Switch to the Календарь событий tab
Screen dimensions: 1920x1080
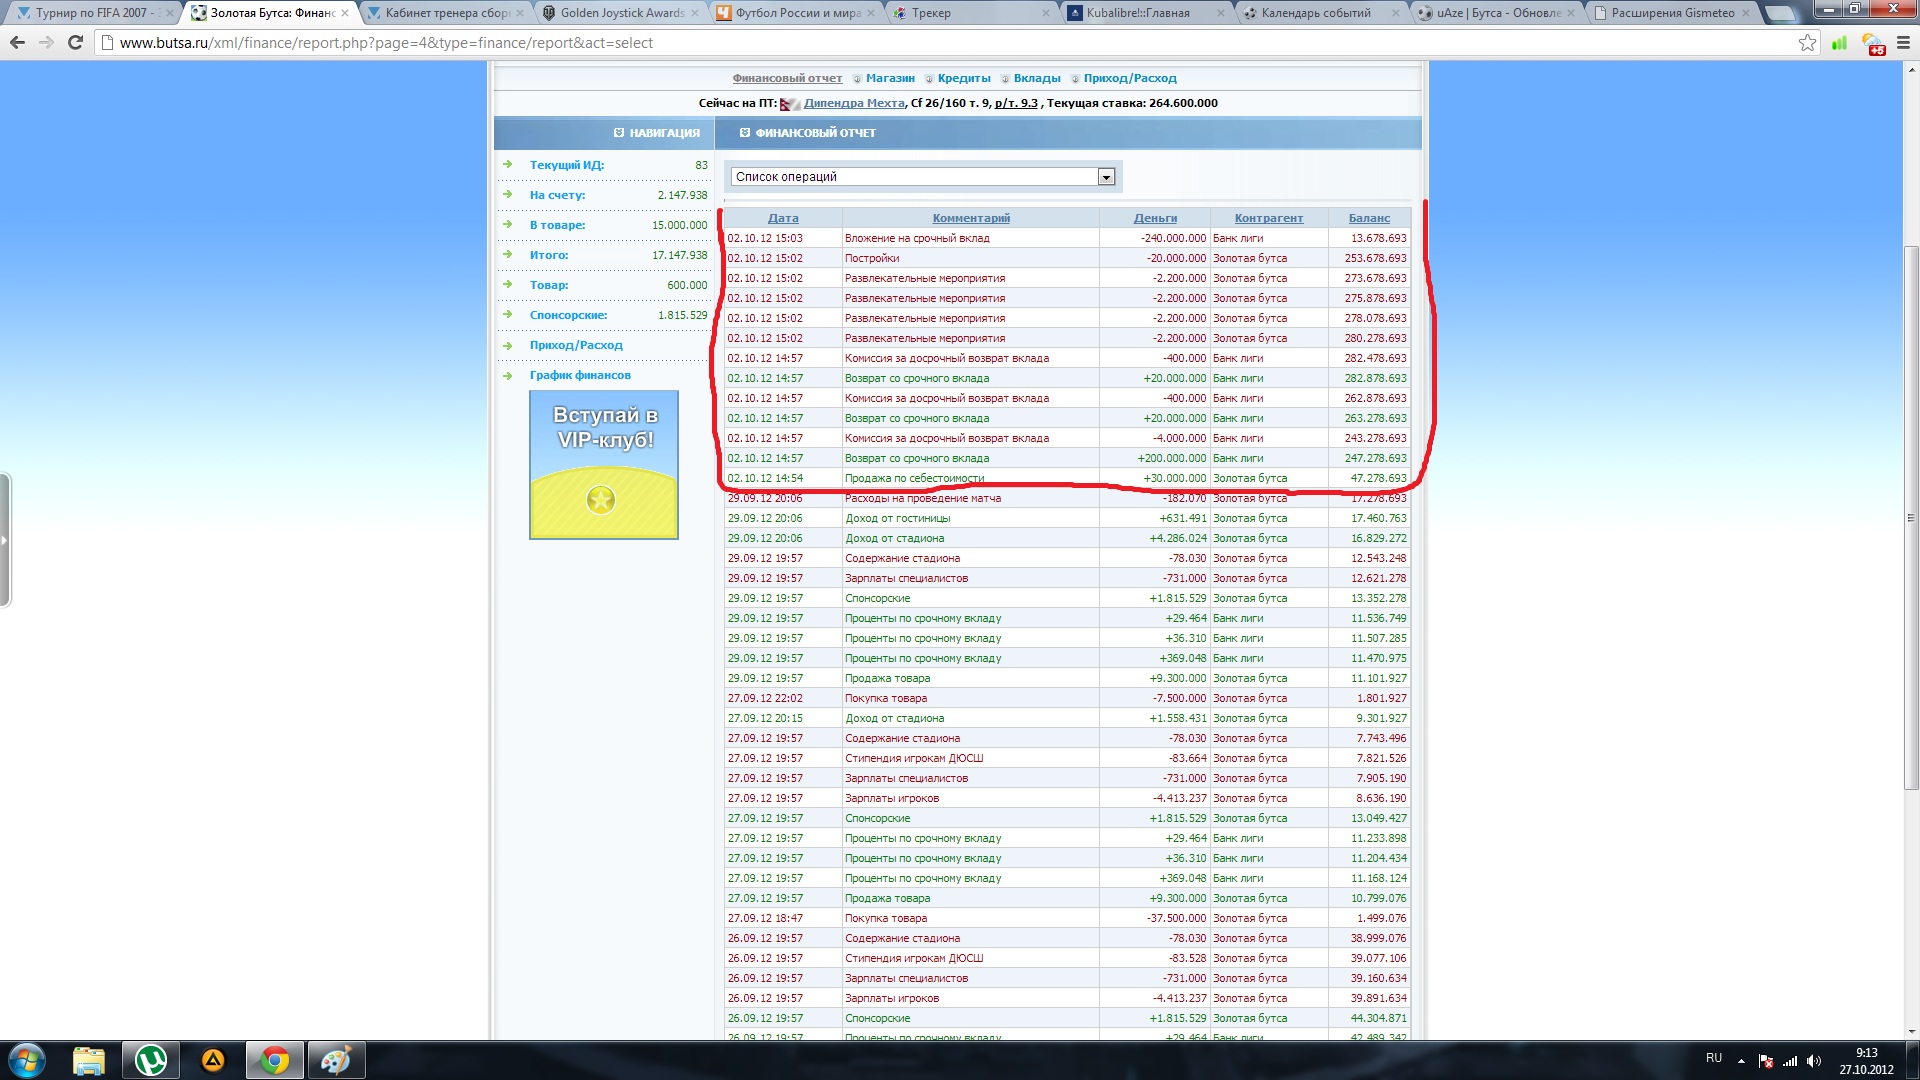(x=1315, y=13)
